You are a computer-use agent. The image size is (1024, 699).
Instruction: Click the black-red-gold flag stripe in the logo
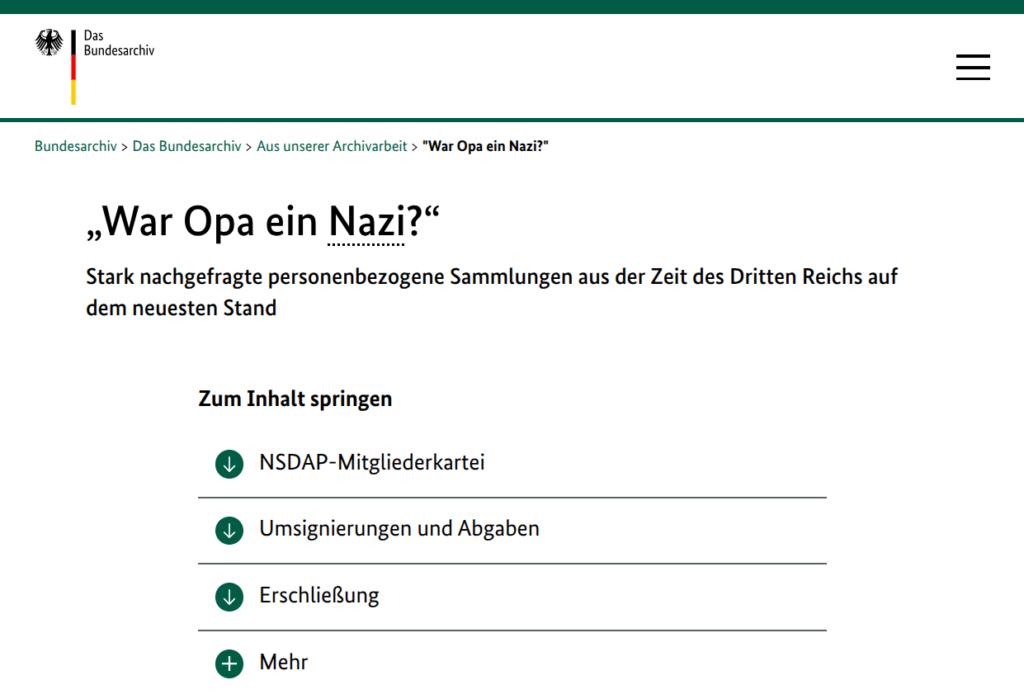tap(73, 67)
